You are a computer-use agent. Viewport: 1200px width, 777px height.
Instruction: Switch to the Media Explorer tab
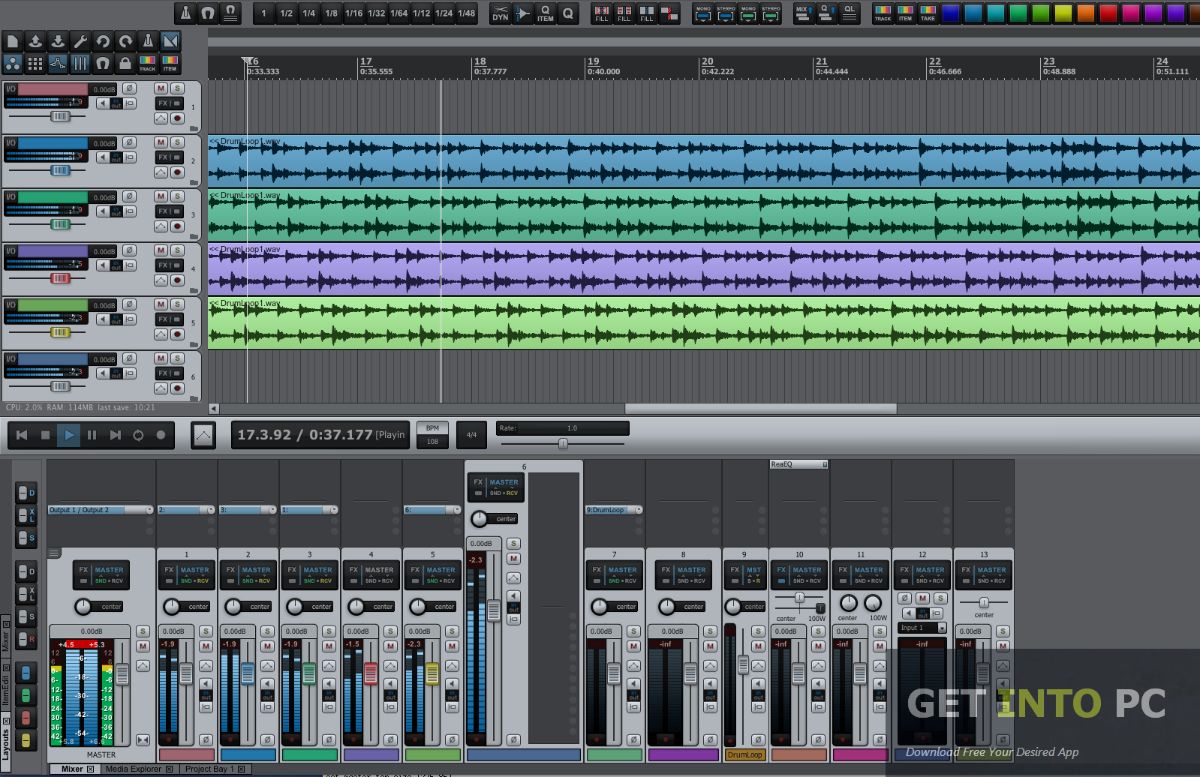point(135,768)
